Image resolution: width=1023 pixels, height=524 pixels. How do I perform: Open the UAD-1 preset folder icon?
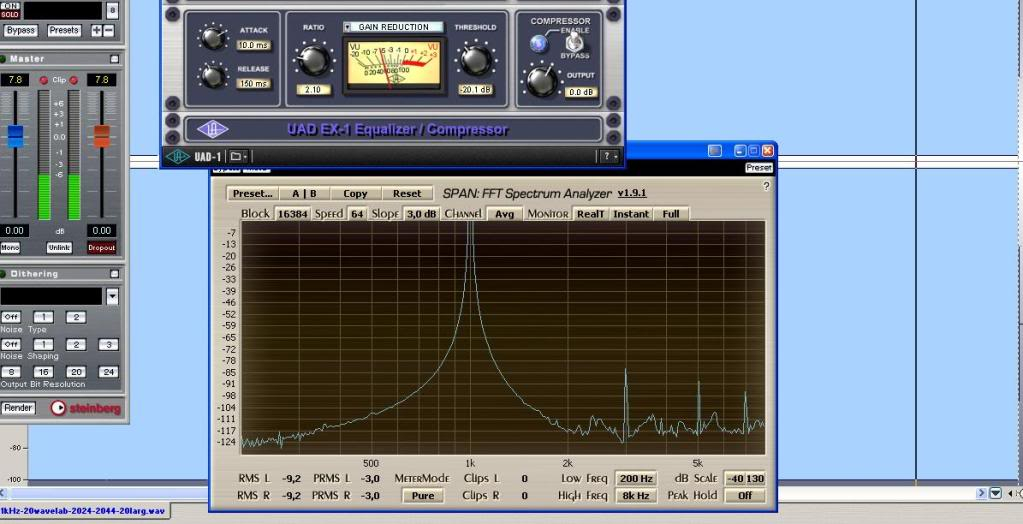point(238,156)
